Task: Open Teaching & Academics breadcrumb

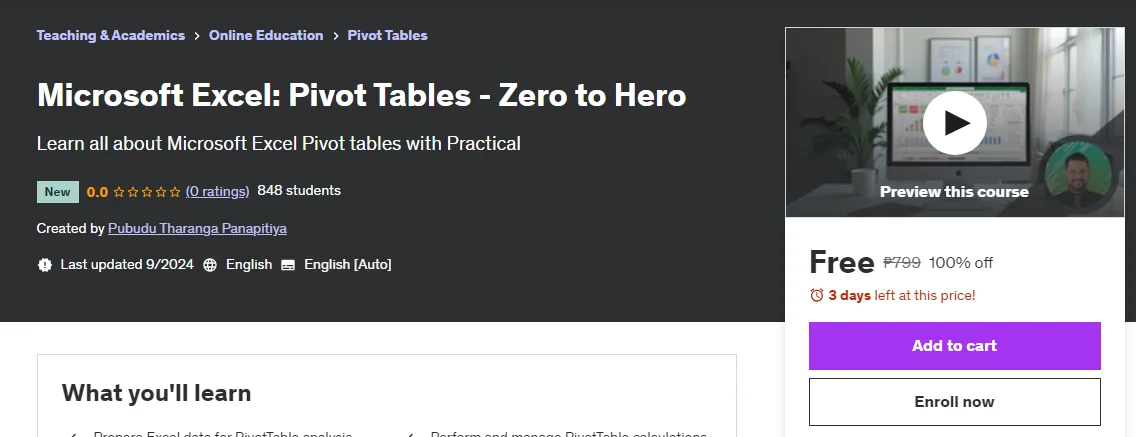Action: coord(111,35)
